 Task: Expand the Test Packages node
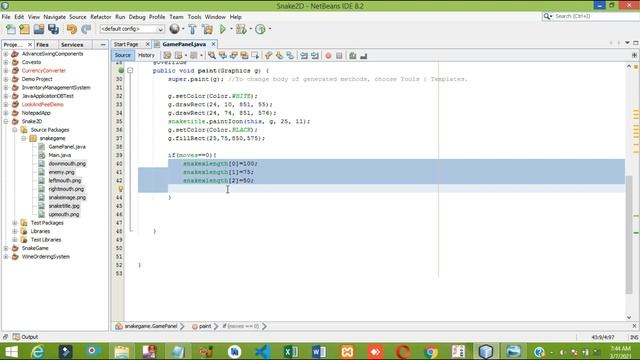coord(15,223)
